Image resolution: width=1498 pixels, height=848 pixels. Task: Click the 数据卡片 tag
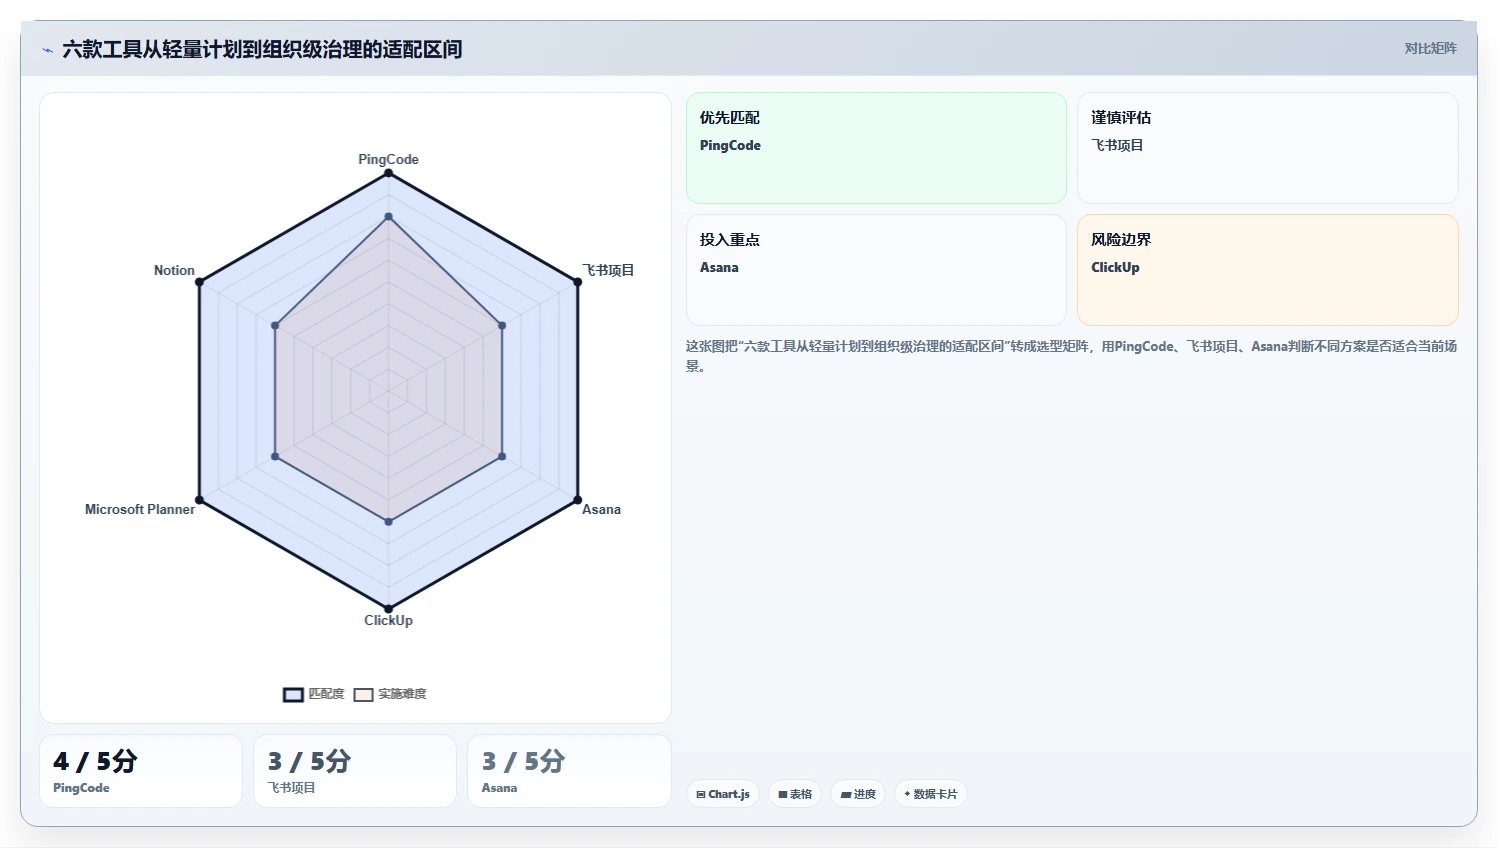pos(930,794)
